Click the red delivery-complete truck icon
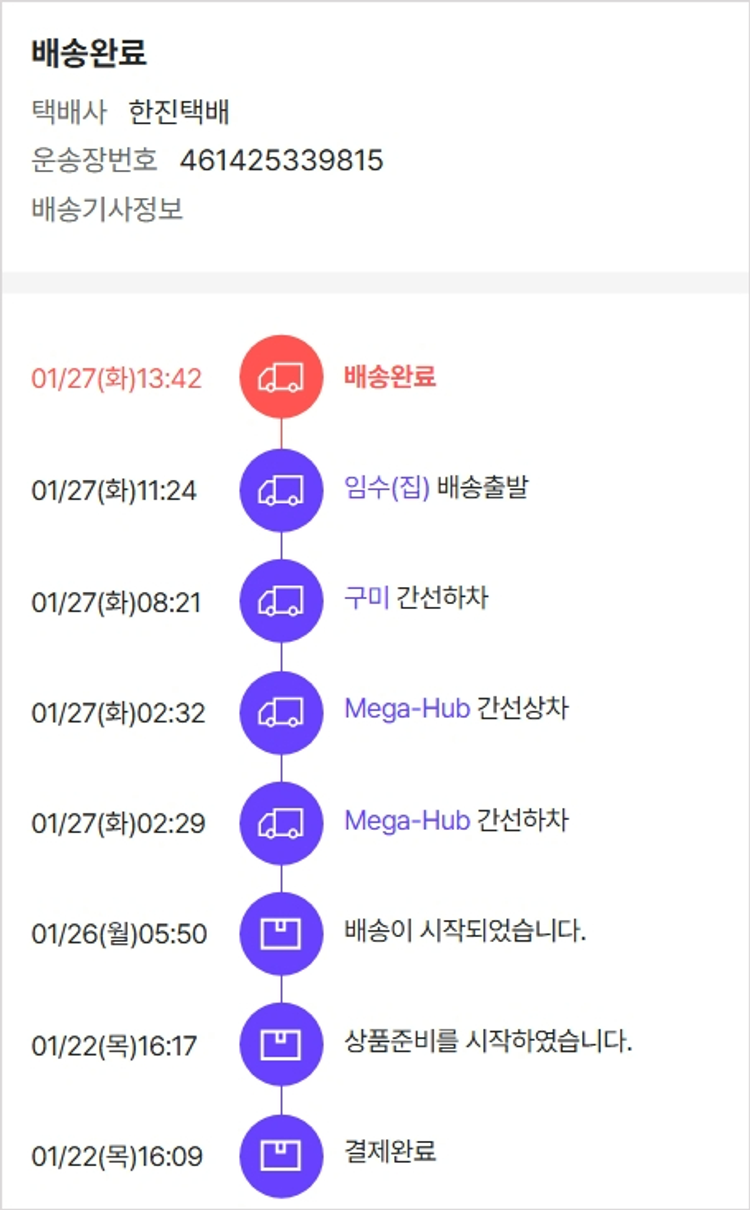 pos(281,377)
